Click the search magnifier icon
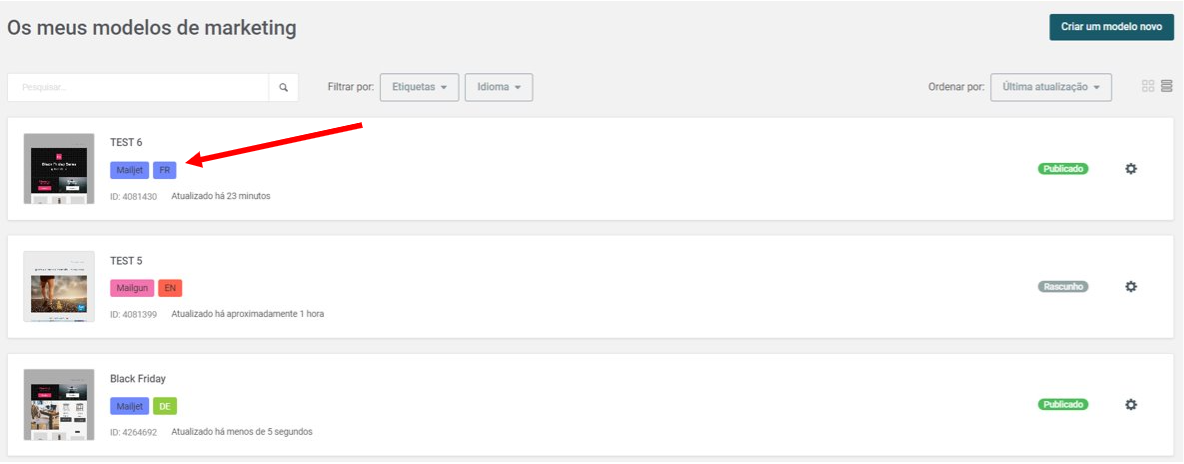 pos(283,88)
